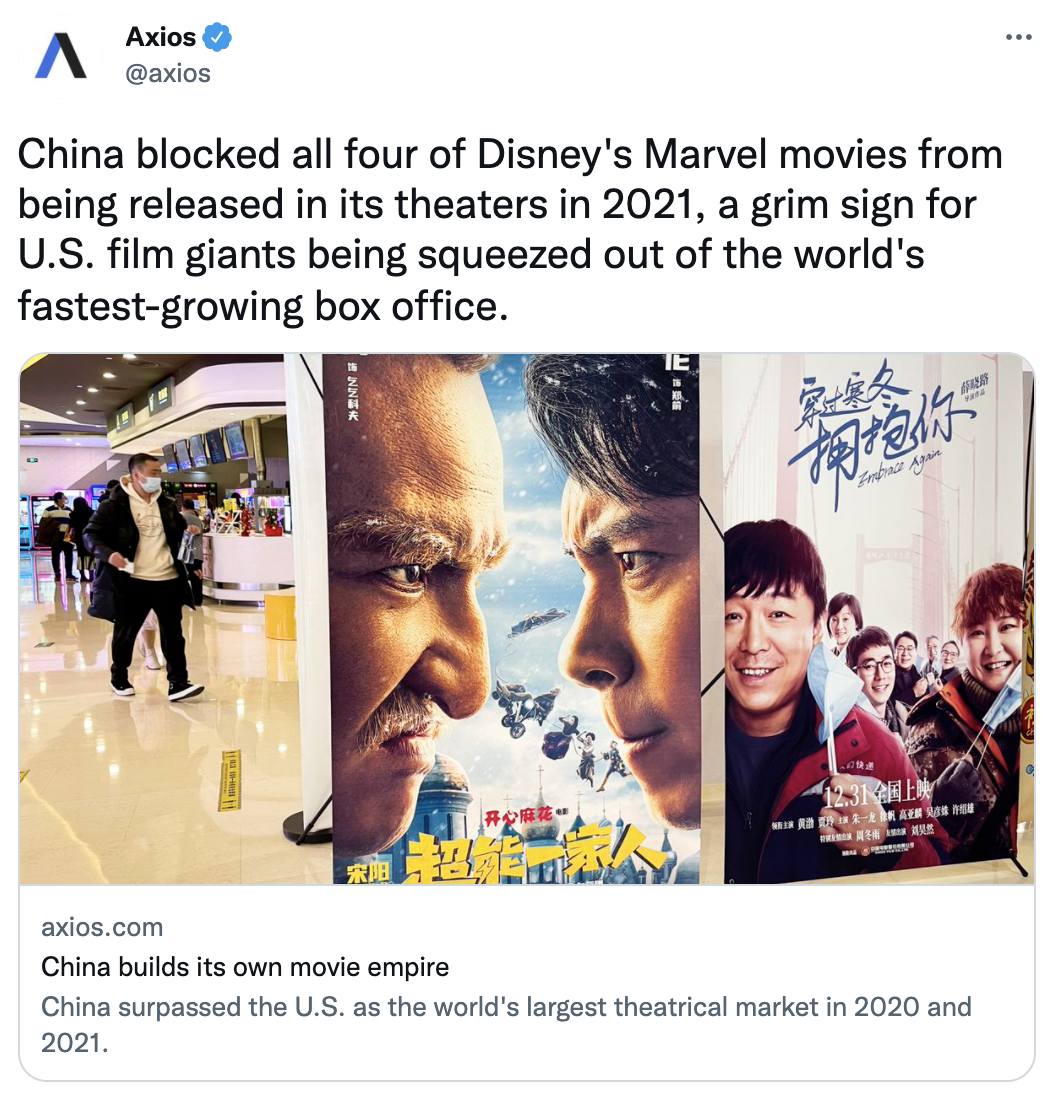Click the yellow floor caution sticker in lobby

231,780
